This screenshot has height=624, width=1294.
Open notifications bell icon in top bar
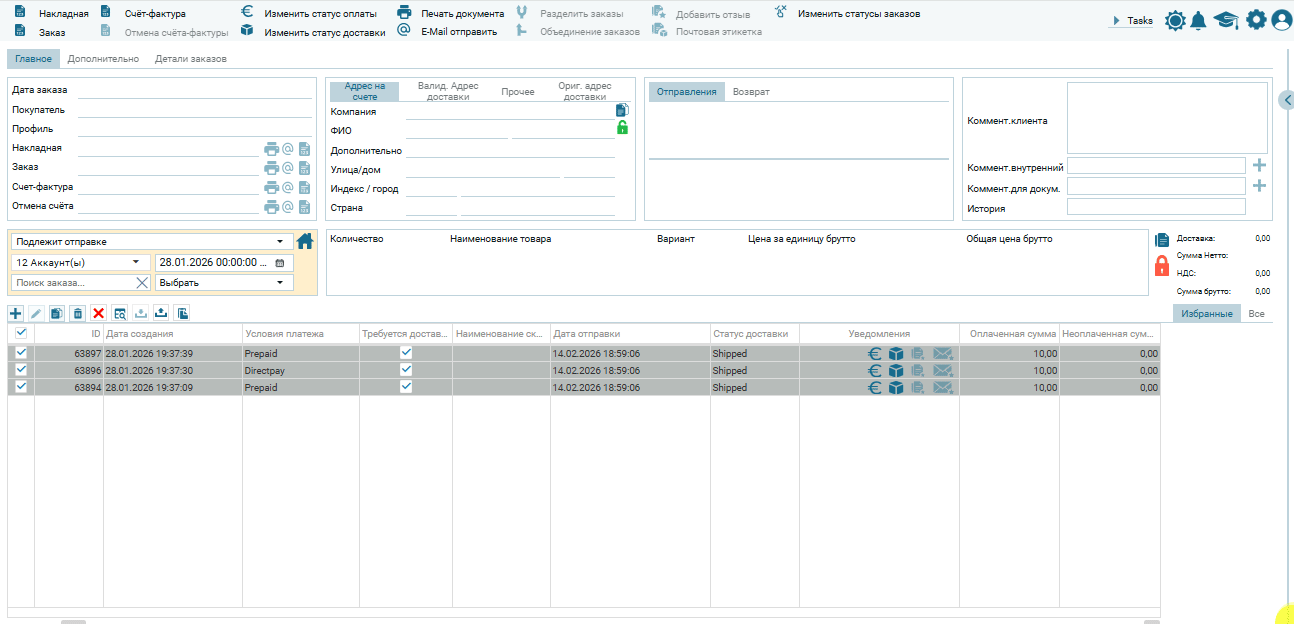(1198, 20)
